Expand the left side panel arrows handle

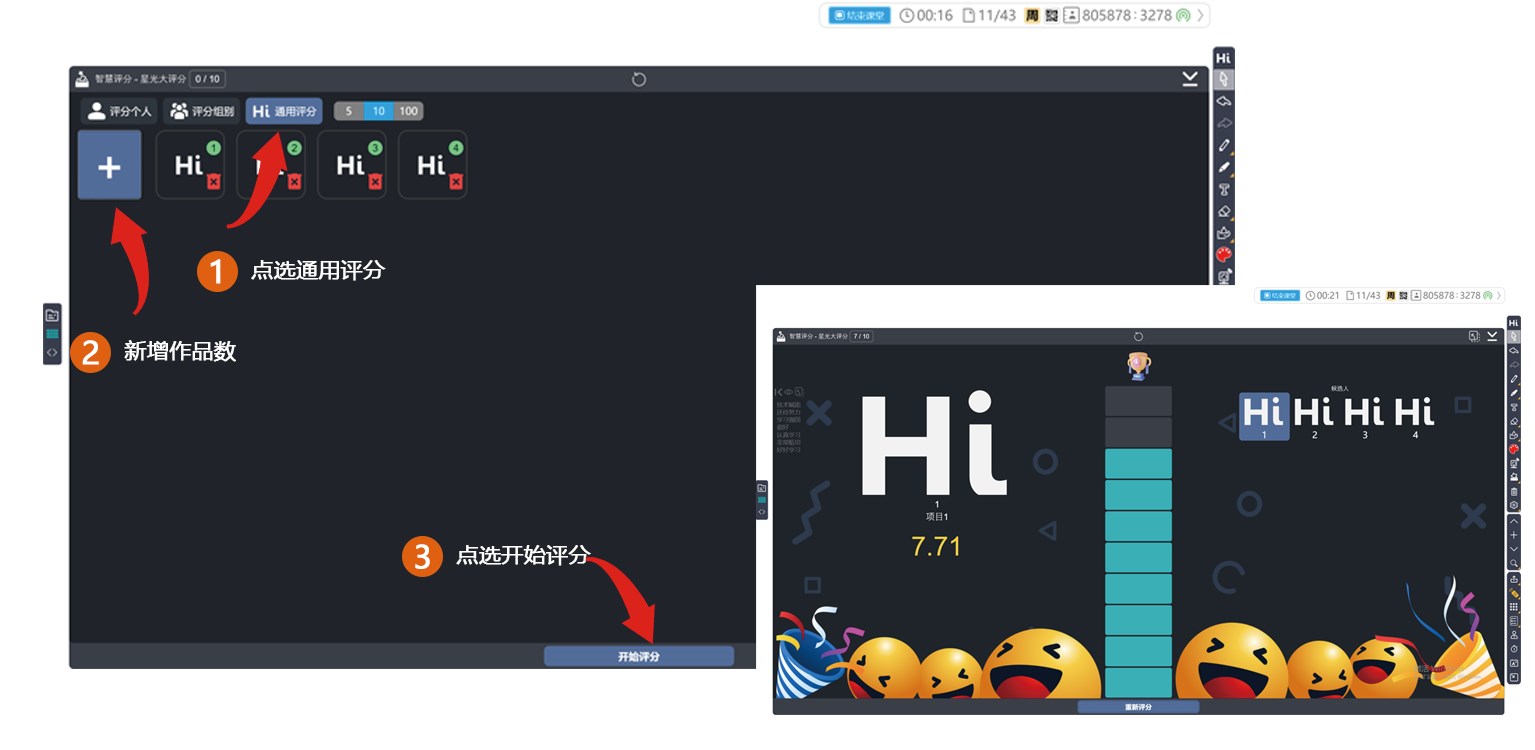point(52,353)
